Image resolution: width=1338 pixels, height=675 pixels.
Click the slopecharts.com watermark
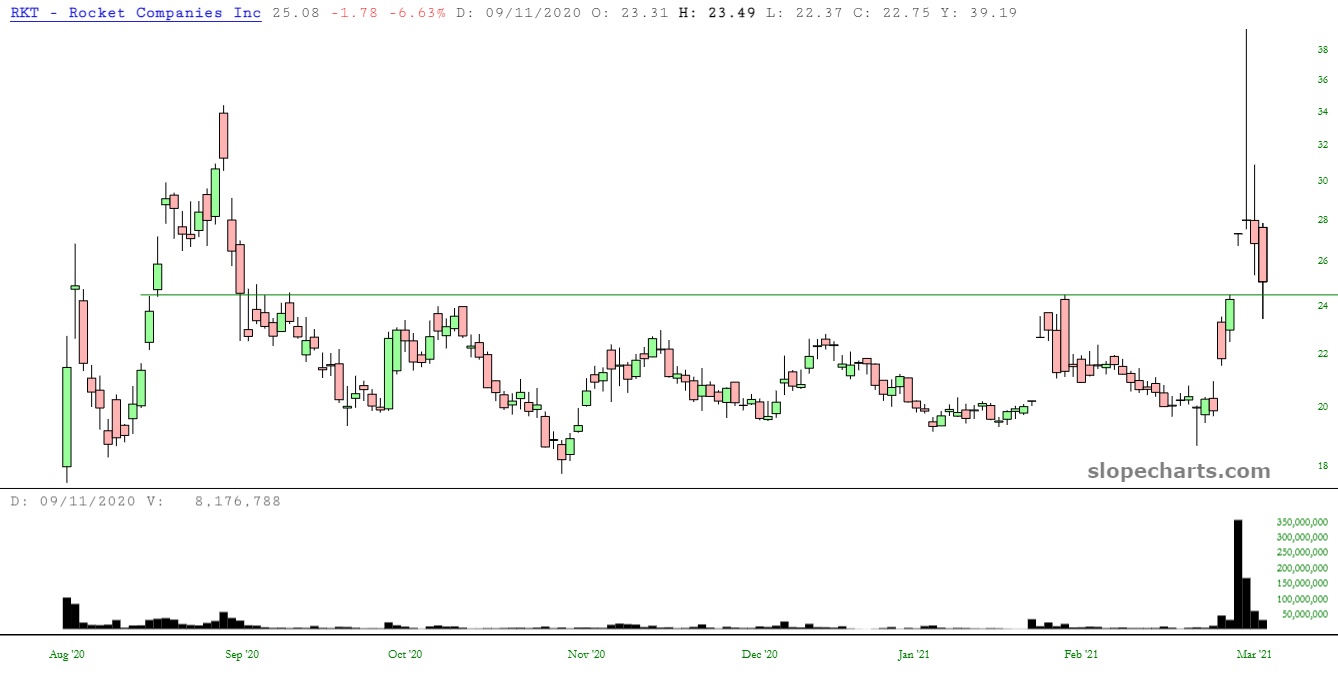pos(1178,471)
